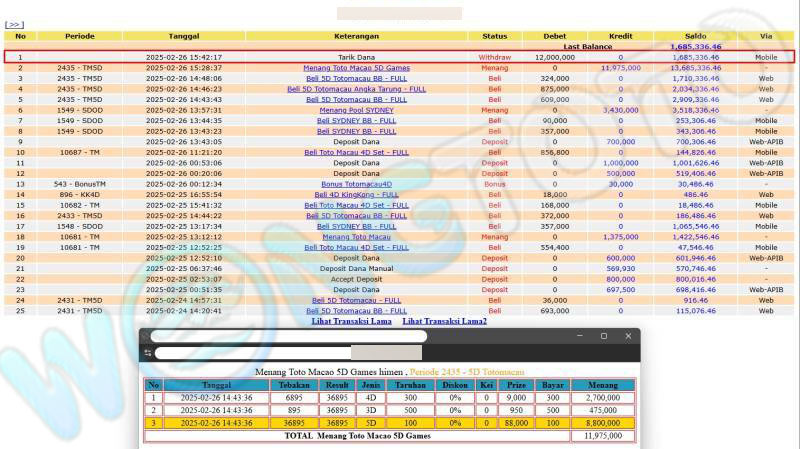Click the 543 - BonusTM periode cell
Screen dimensions: 800x449
(x=80, y=184)
